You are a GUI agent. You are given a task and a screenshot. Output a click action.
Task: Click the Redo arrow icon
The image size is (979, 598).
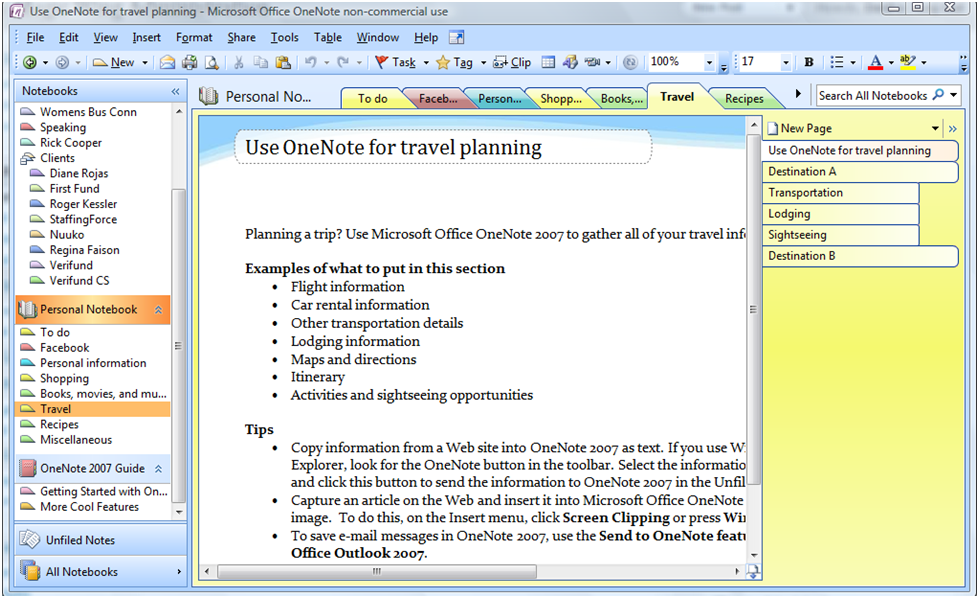[x=343, y=62]
